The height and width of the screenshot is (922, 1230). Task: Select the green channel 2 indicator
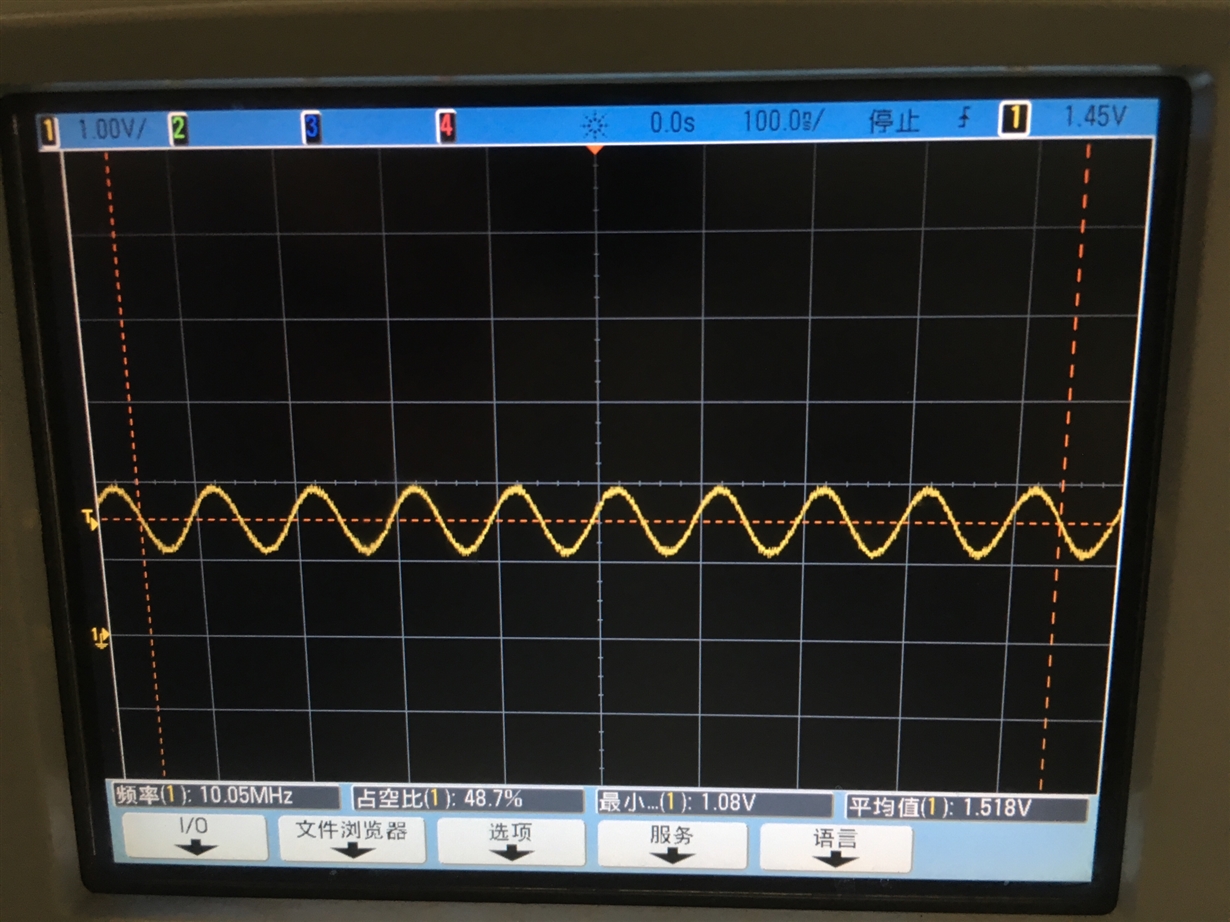(x=178, y=128)
